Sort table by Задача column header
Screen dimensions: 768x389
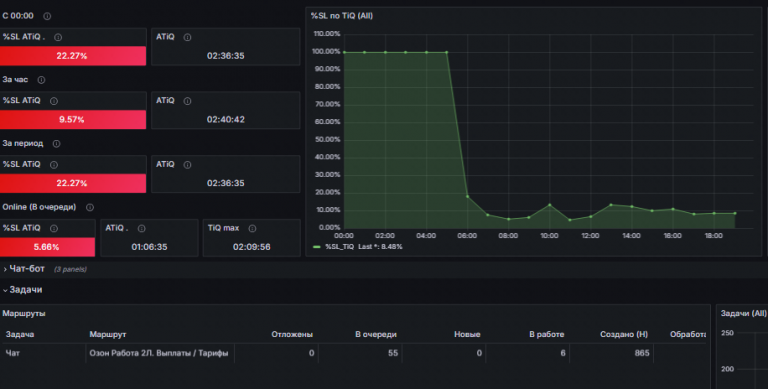(x=20, y=334)
